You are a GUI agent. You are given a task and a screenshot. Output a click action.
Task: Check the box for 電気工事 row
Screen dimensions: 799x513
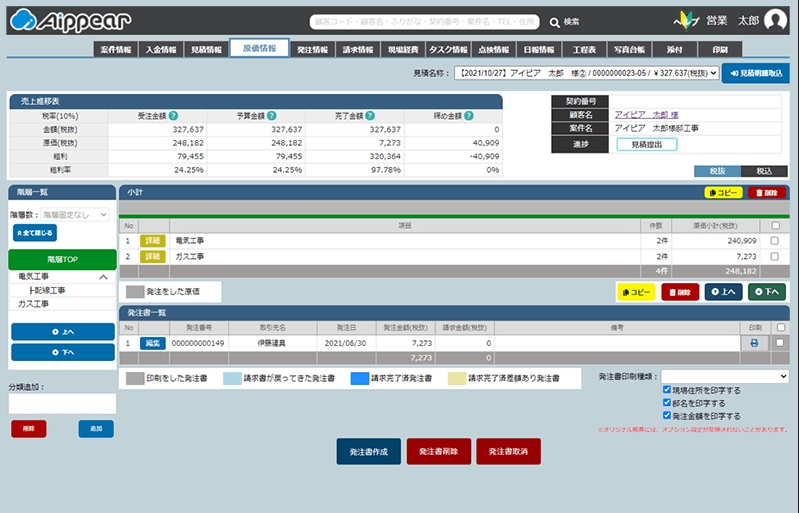(x=777, y=241)
